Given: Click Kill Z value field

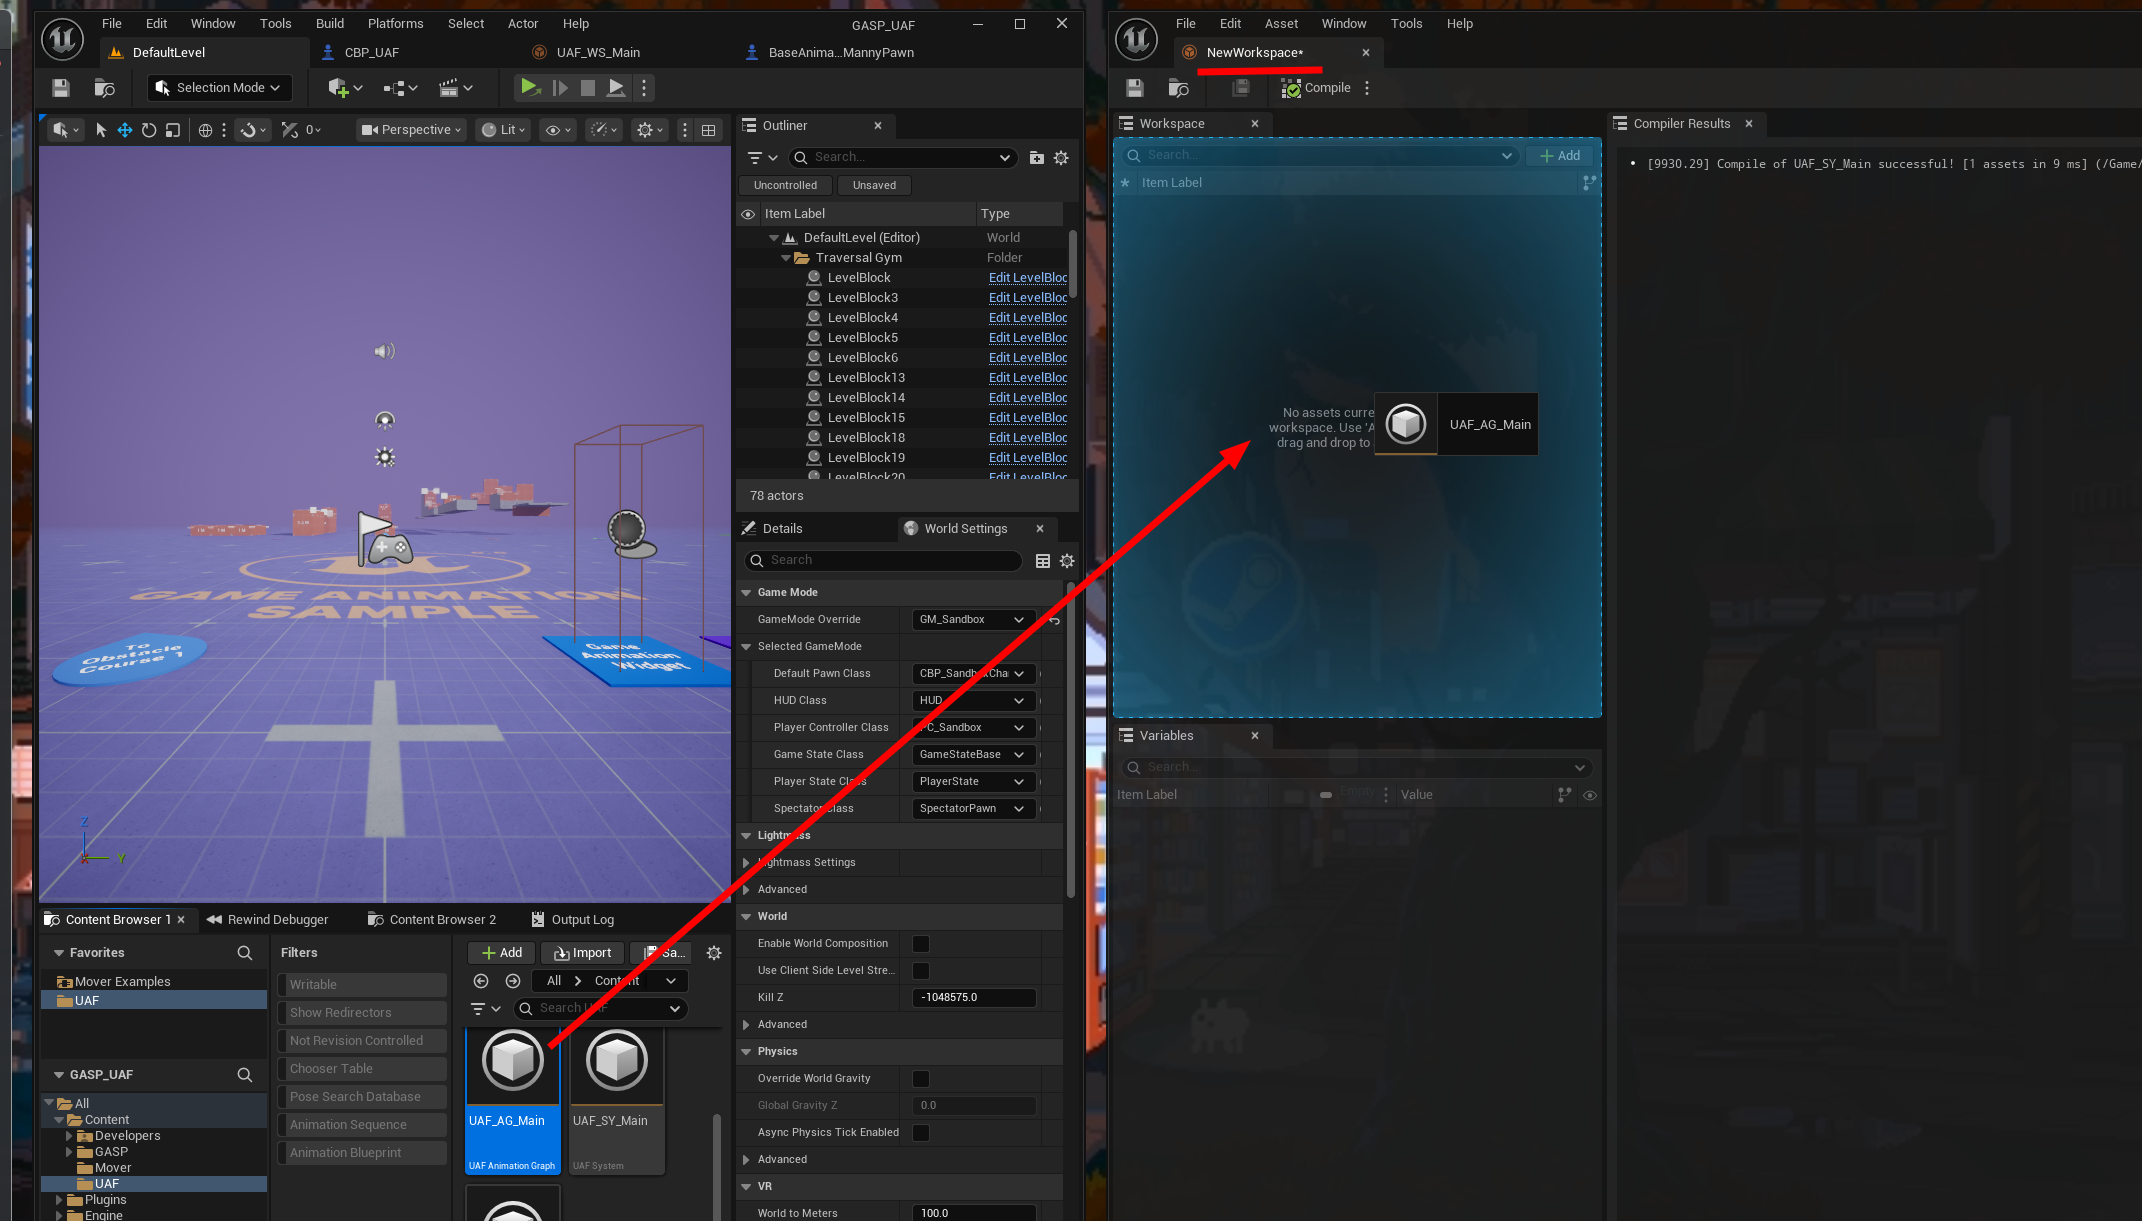Looking at the screenshot, I should pos(974,998).
